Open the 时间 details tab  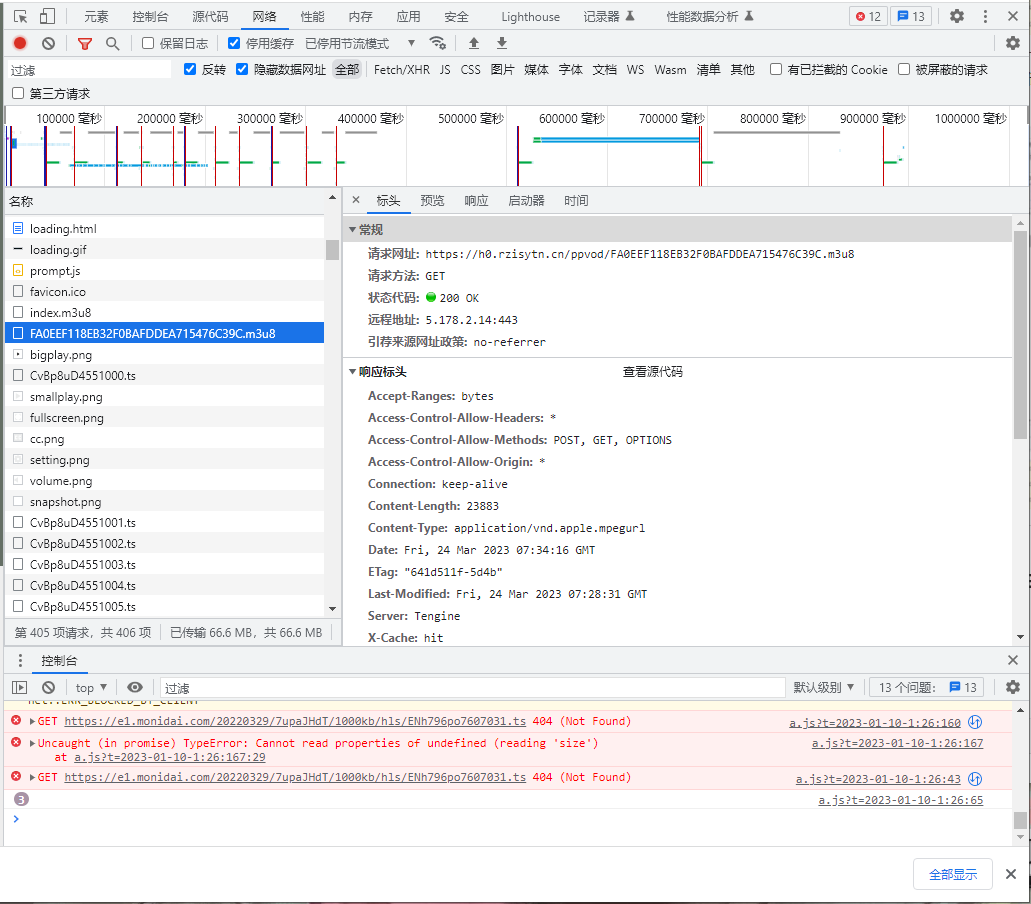pyautogui.click(x=576, y=201)
